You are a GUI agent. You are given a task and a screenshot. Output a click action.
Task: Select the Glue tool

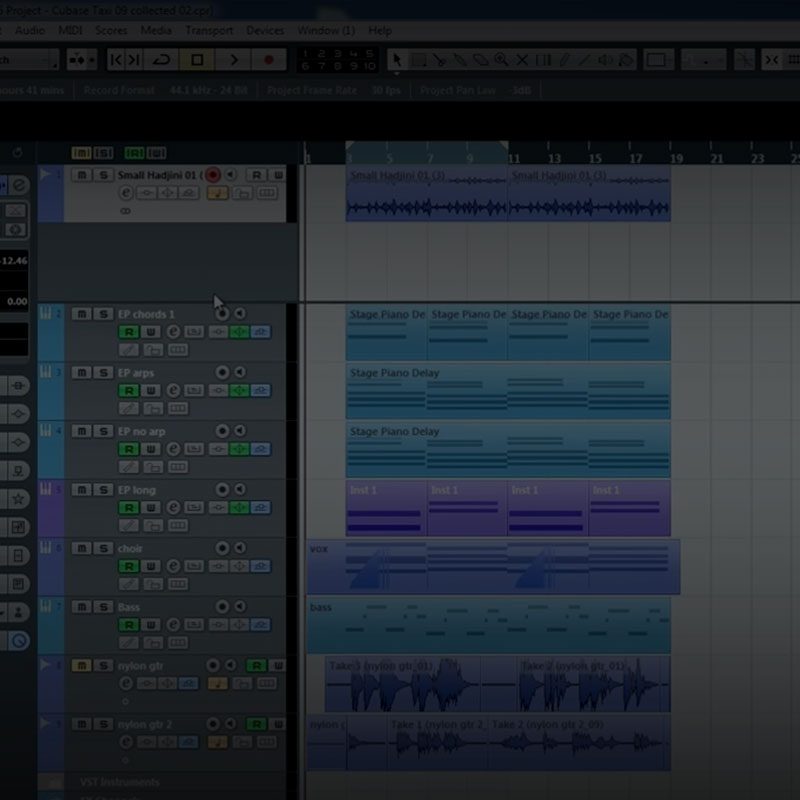pos(460,60)
